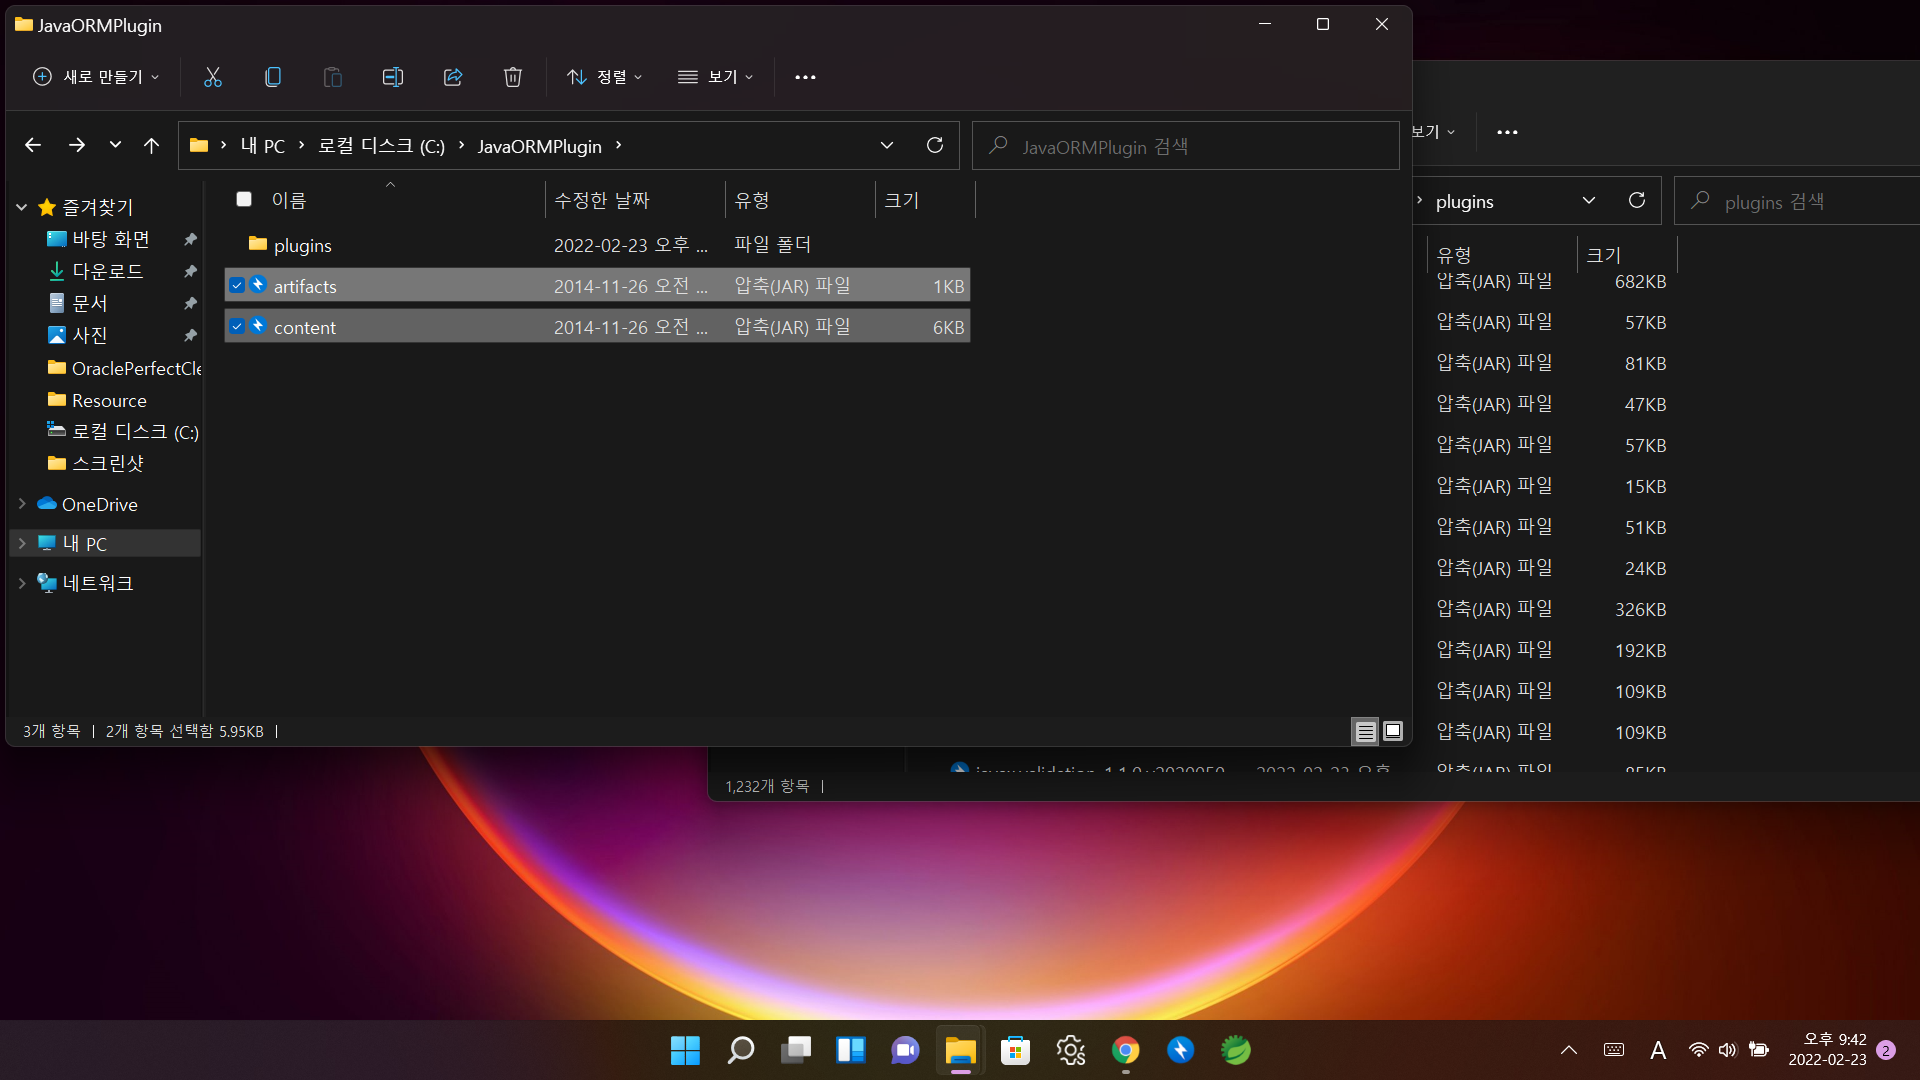Viewport: 1920px width, 1080px height.
Task: Click the Cut scissors icon
Action: pyautogui.click(x=212, y=77)
